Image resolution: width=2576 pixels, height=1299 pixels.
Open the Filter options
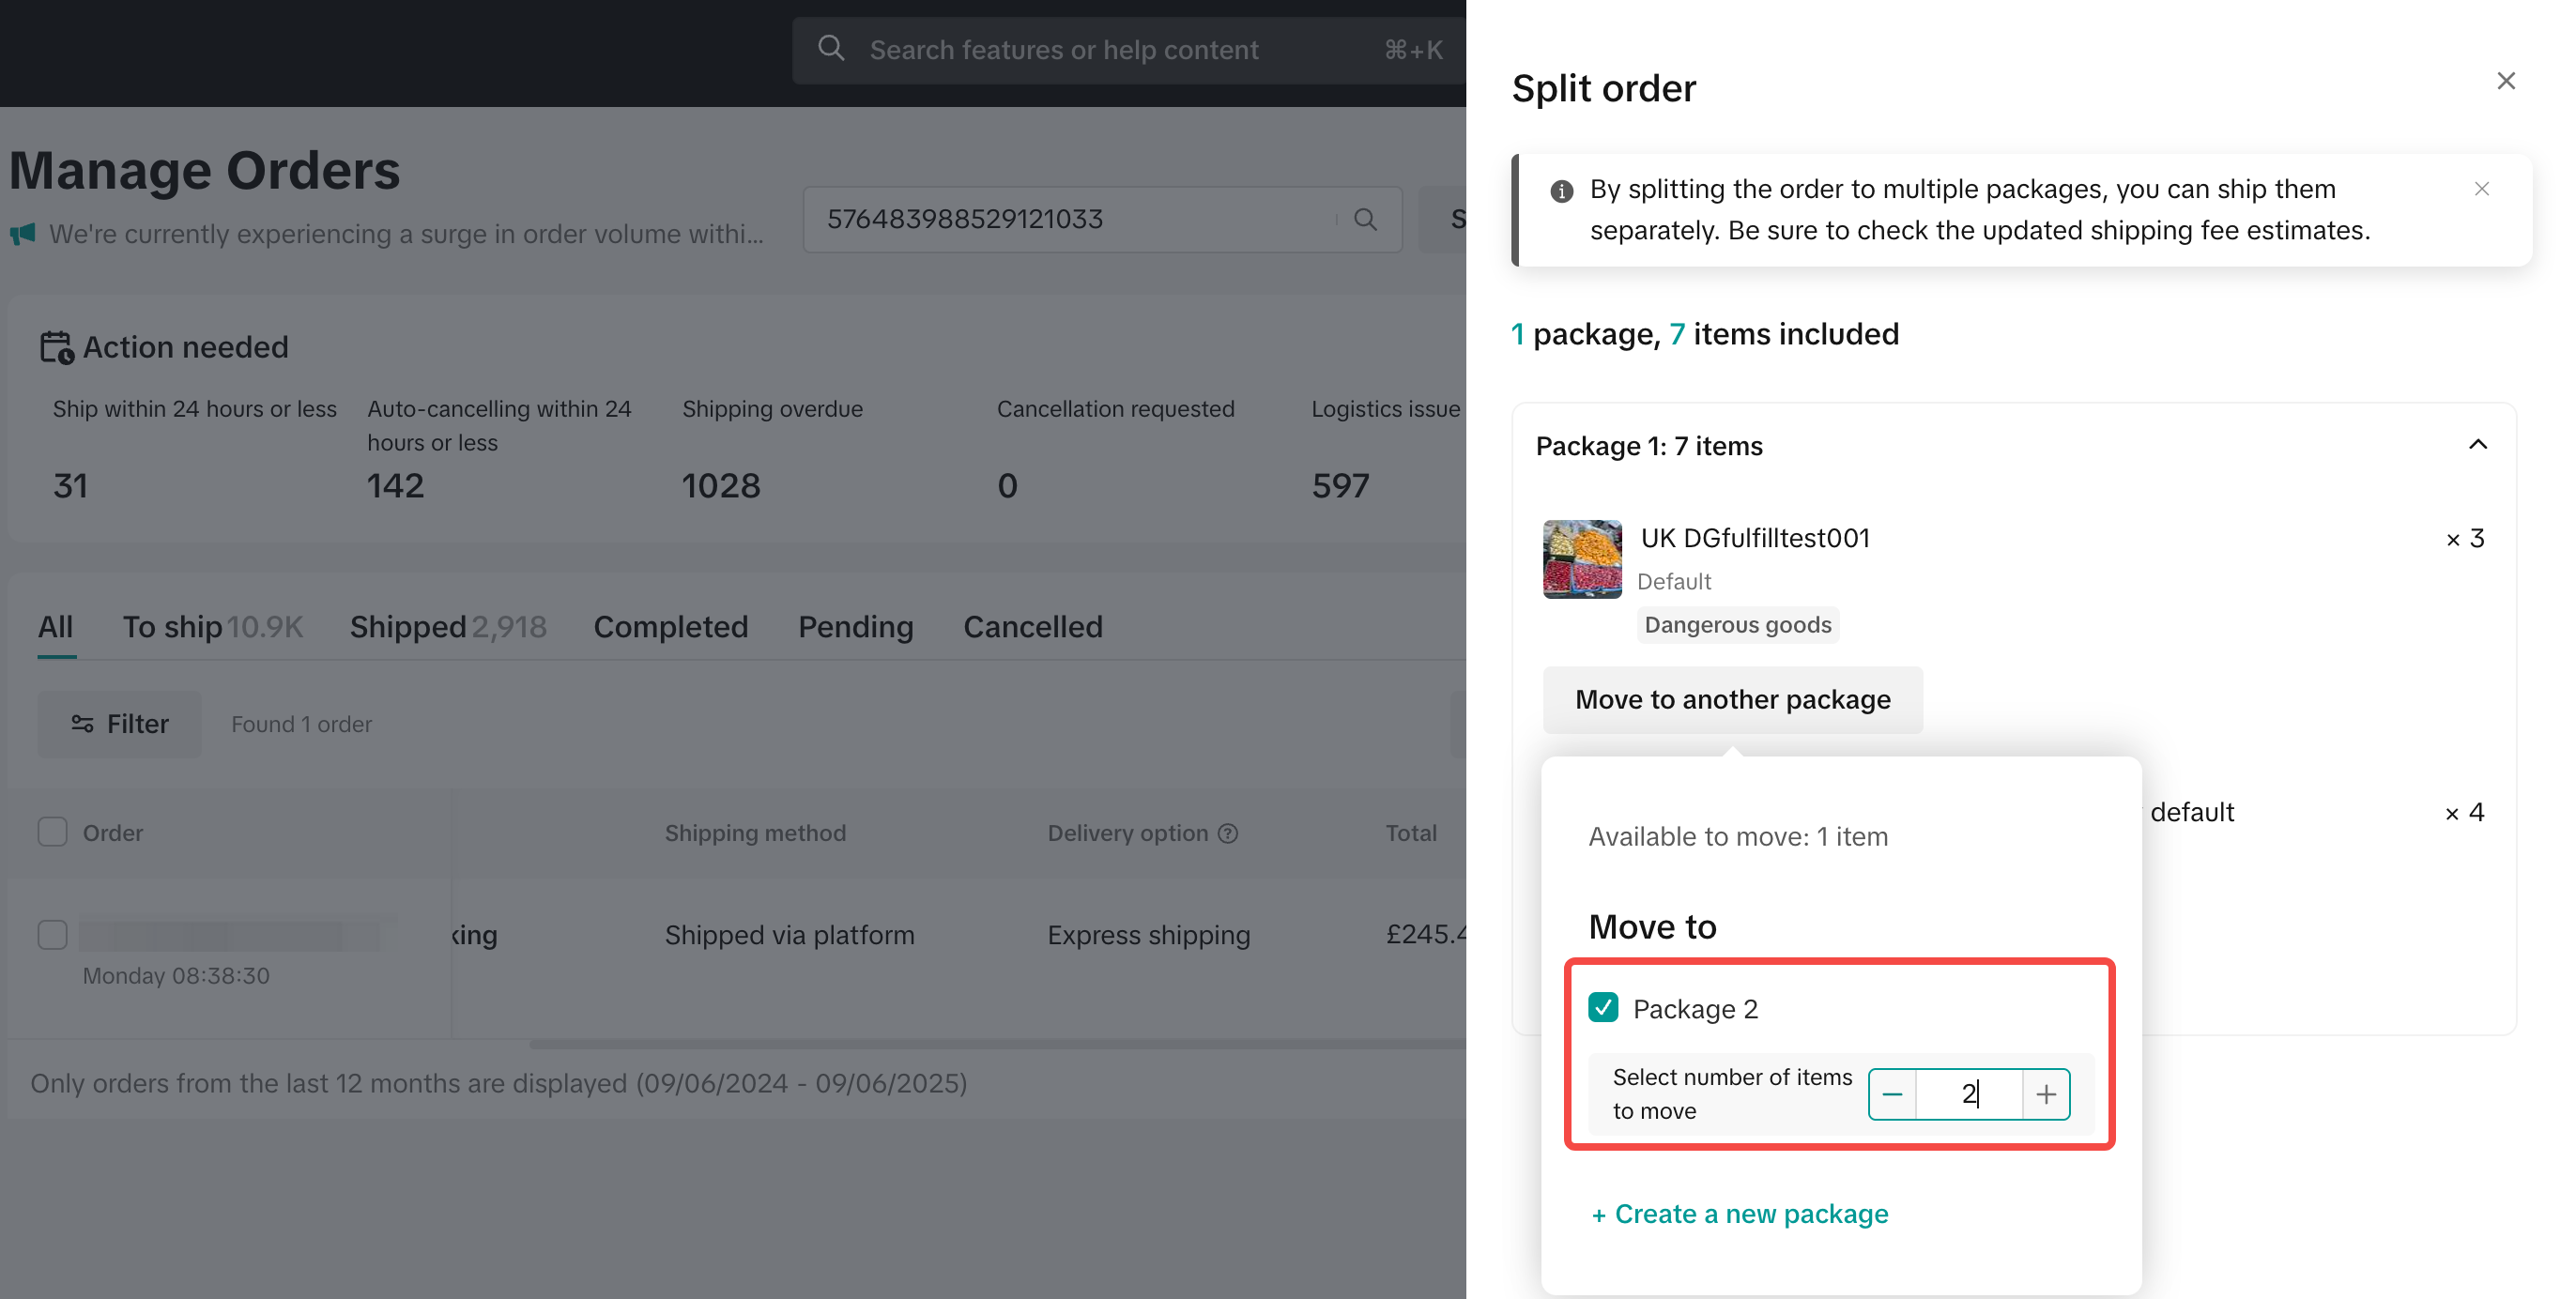coord(119,723)
